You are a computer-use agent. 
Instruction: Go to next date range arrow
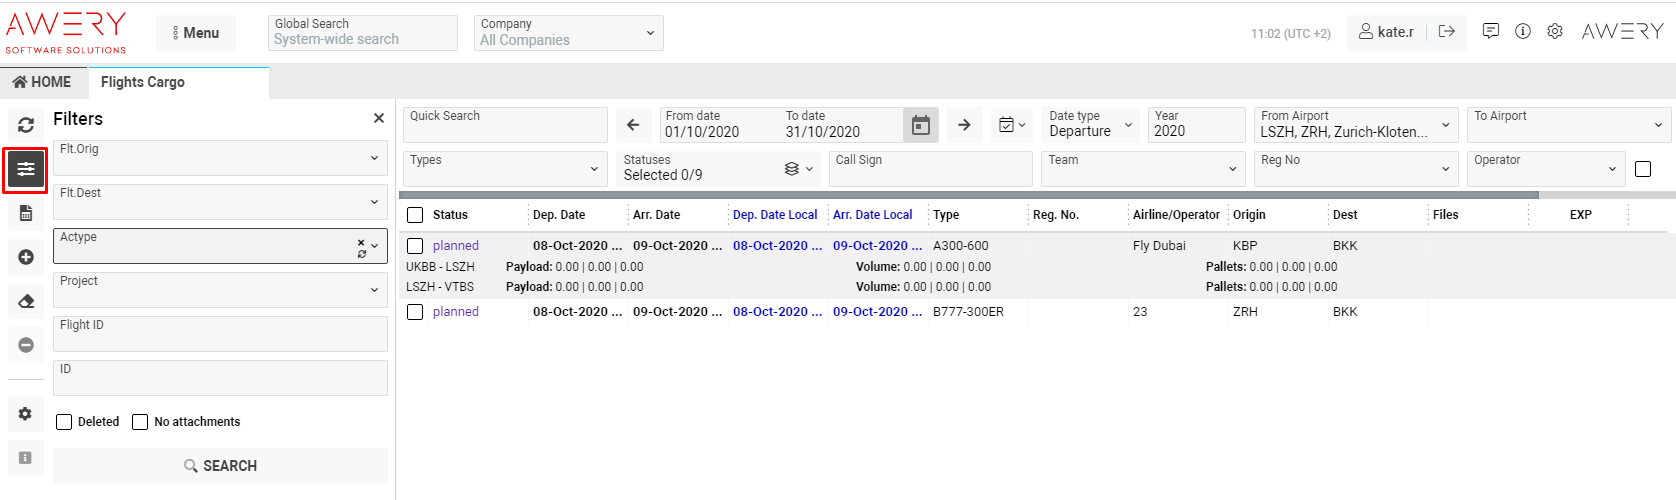point(964,125)
